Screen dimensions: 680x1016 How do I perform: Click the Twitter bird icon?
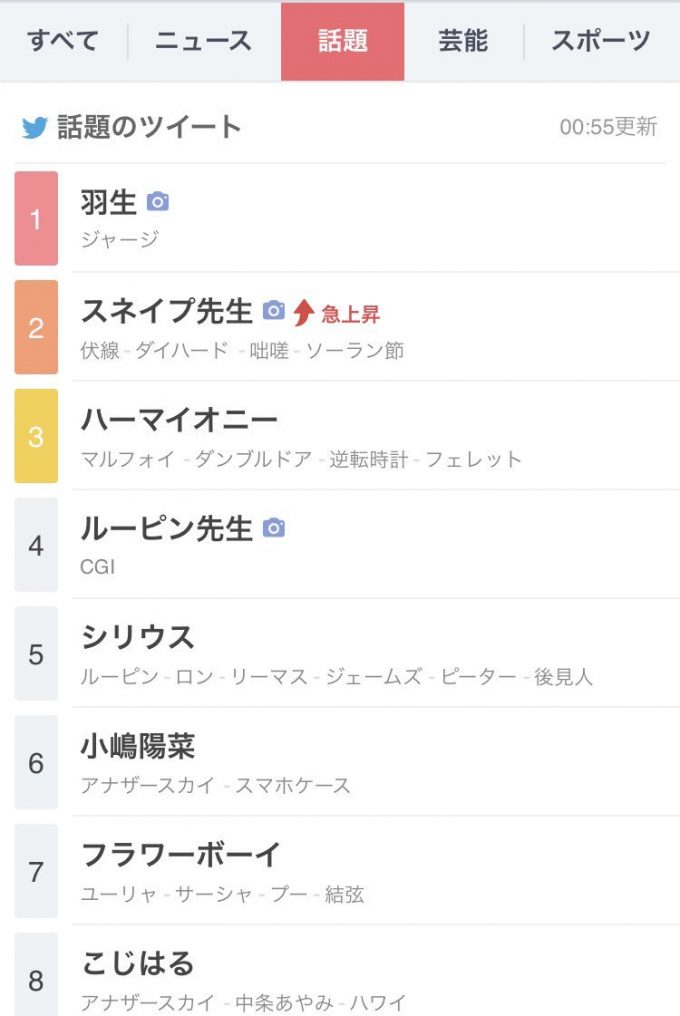35,128
